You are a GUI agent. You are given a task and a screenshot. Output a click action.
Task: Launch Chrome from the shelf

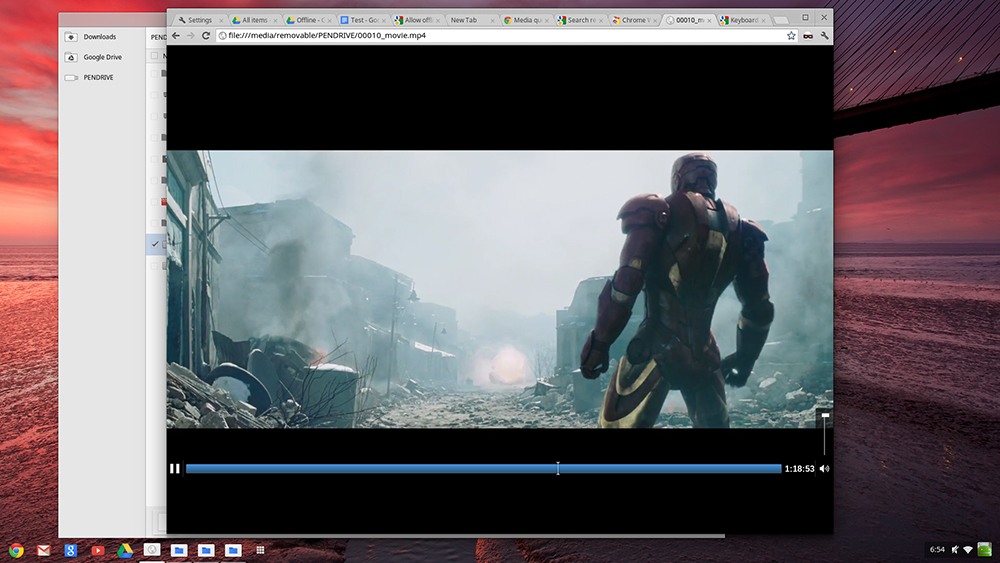pos(17,550)
